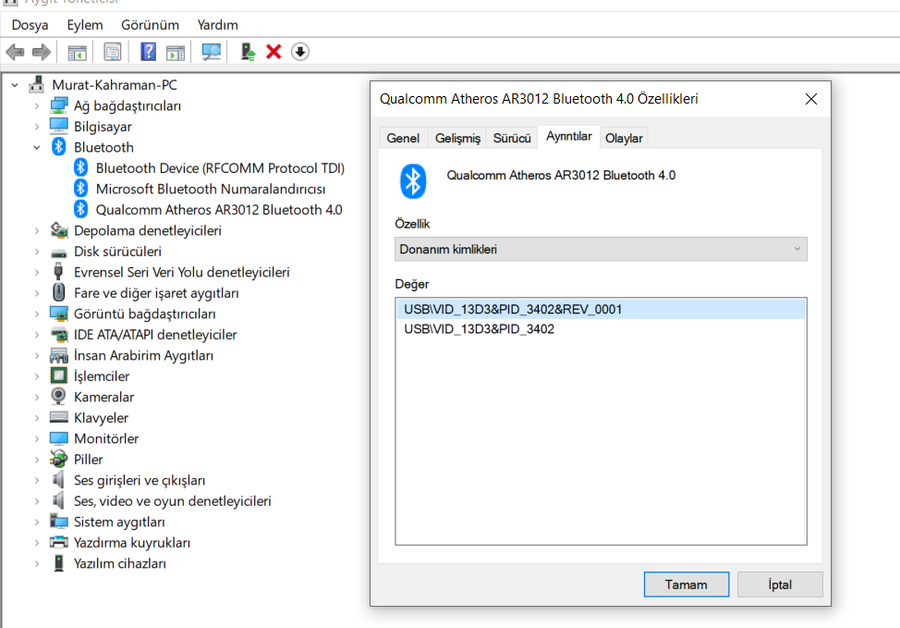Screen dimensions: 900x628
Task: Confirm with the Tamam button
Action: (x=686, y=584)
